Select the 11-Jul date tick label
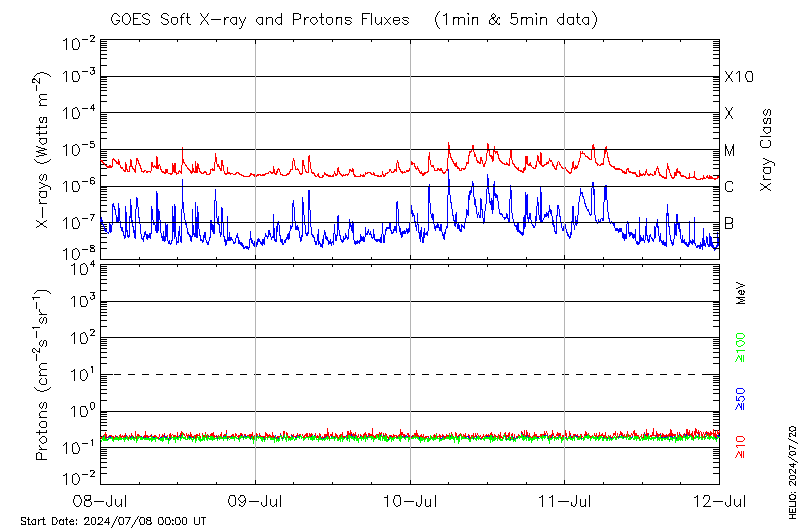The image size is (800, 530). [x=565, y=501]
